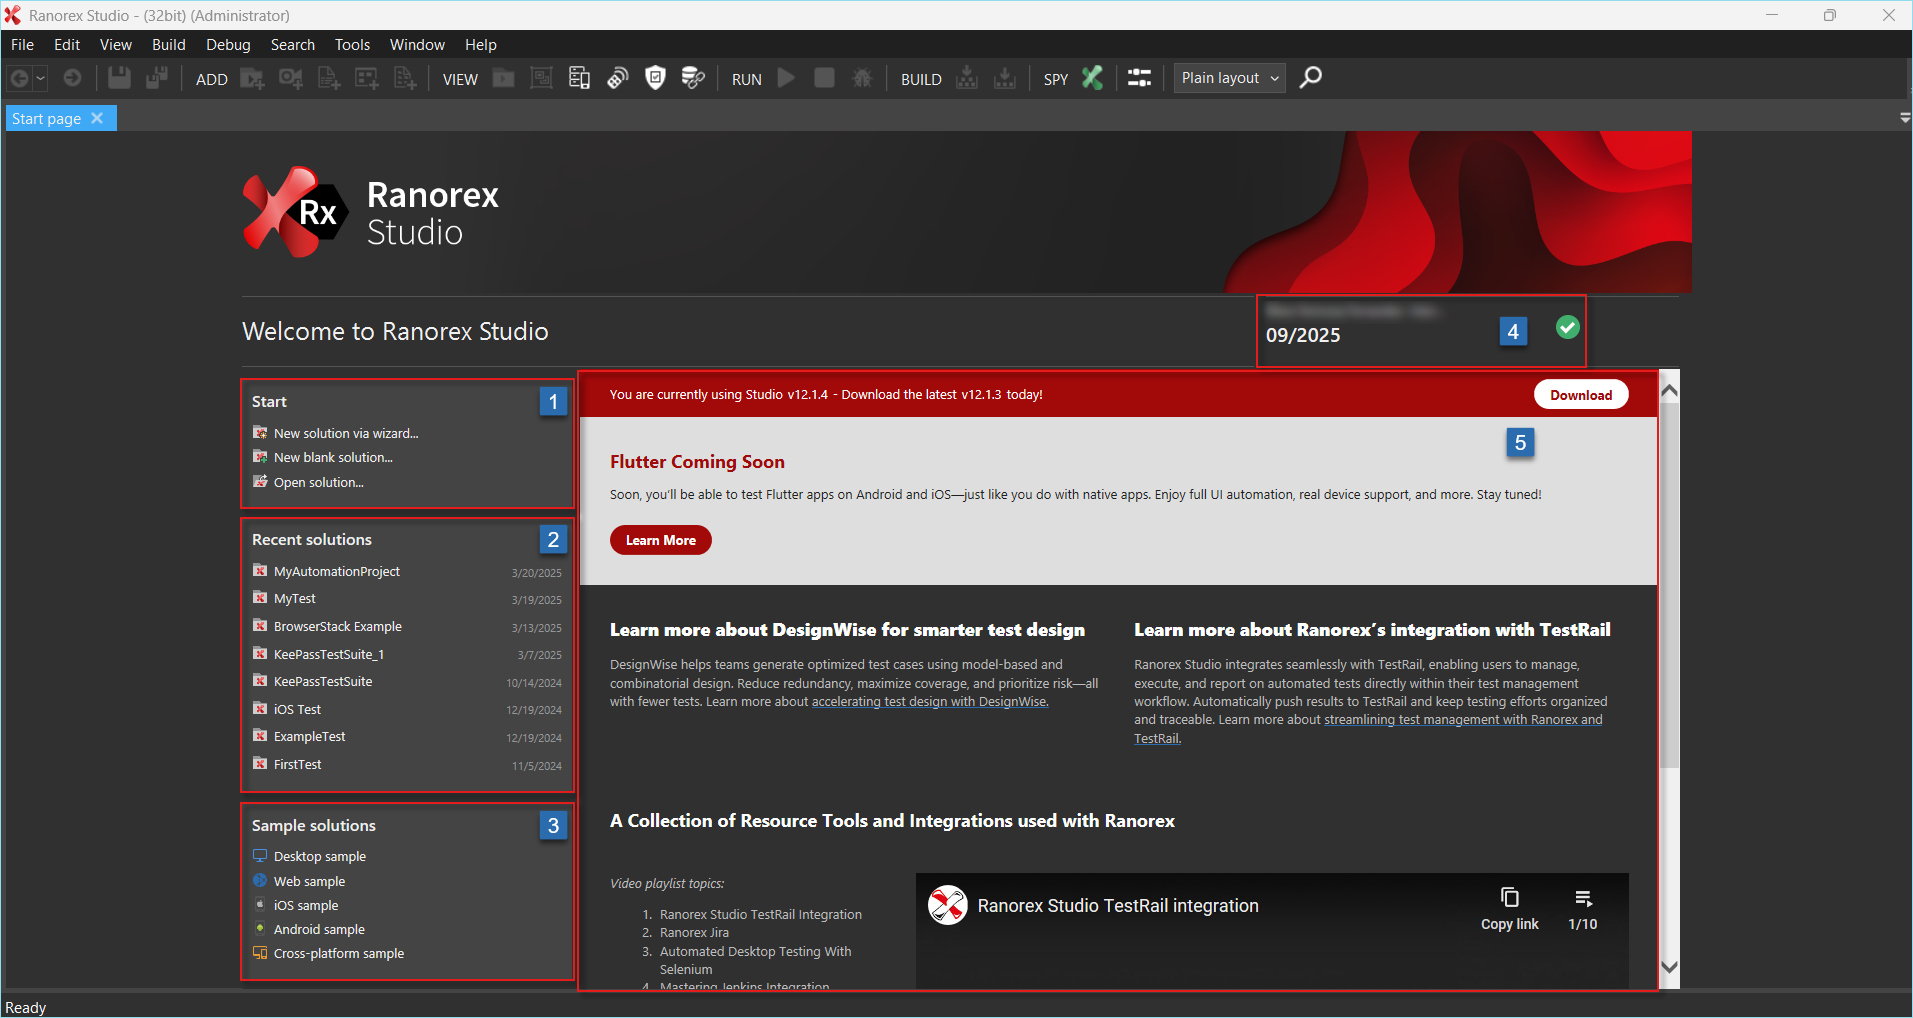Click the Save icon in the toolbar
This screenshot has height=1018, width=1913.
pyautogui.click(x=118, y=78)
